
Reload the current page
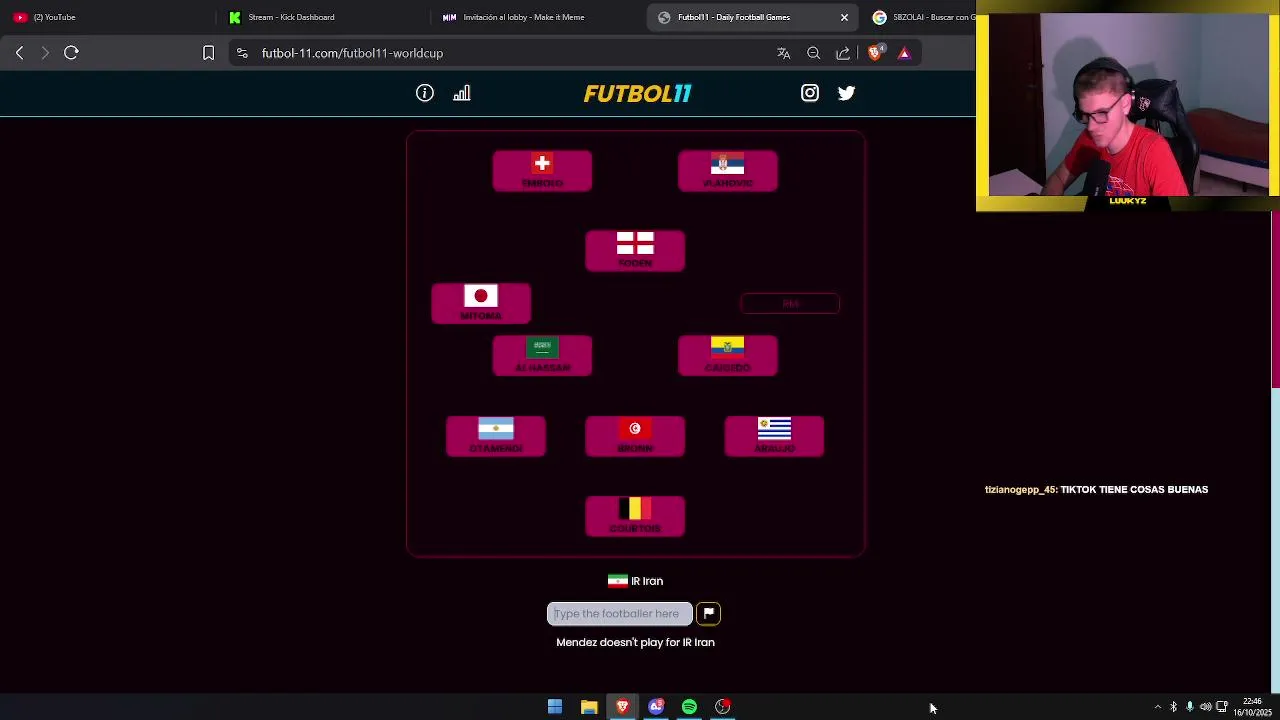(71, 53)
